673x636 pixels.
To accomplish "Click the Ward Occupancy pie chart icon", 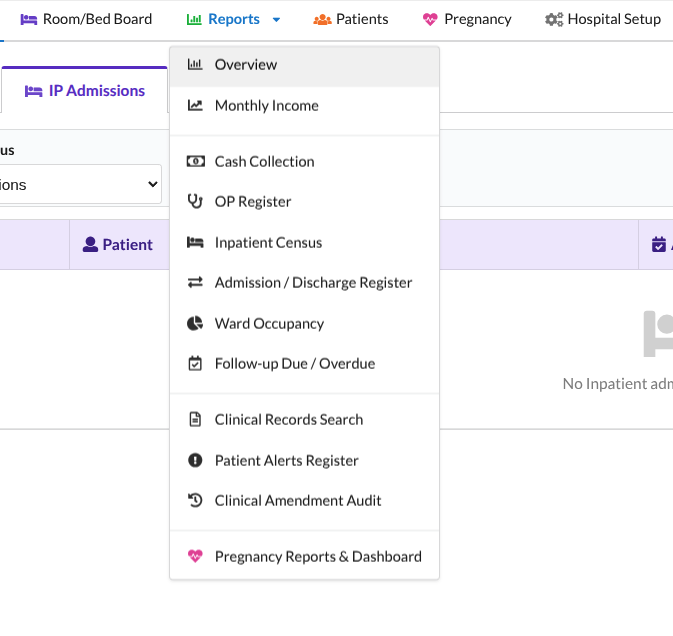I will [195, 323].
